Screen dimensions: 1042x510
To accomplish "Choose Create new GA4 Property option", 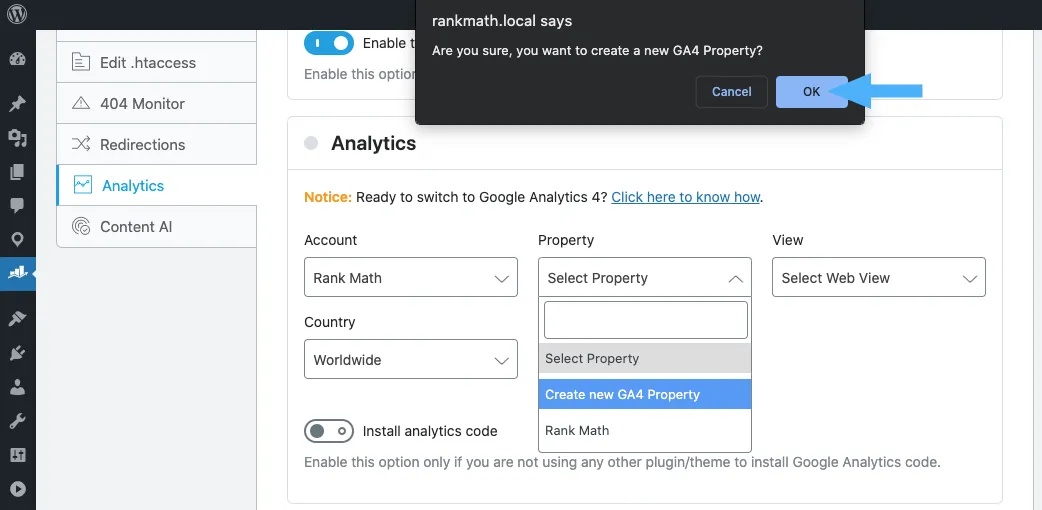I will 645,394.
